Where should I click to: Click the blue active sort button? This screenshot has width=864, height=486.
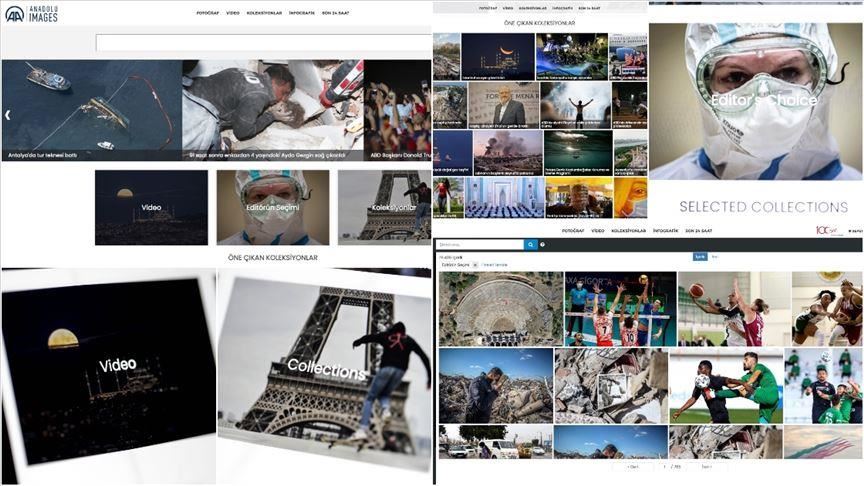click(700, 257)
